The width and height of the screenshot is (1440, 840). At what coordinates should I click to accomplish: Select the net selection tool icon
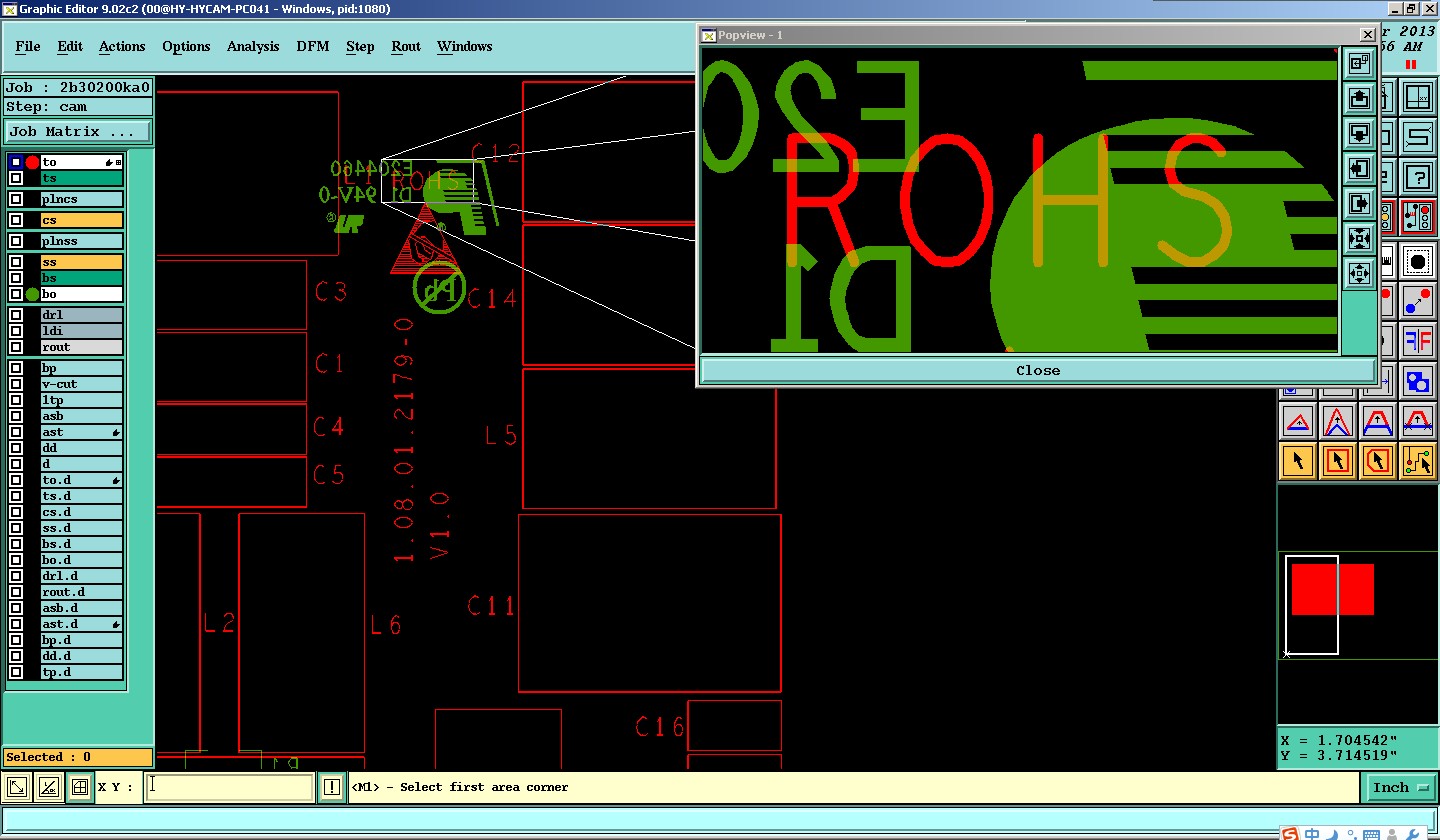1418,461
